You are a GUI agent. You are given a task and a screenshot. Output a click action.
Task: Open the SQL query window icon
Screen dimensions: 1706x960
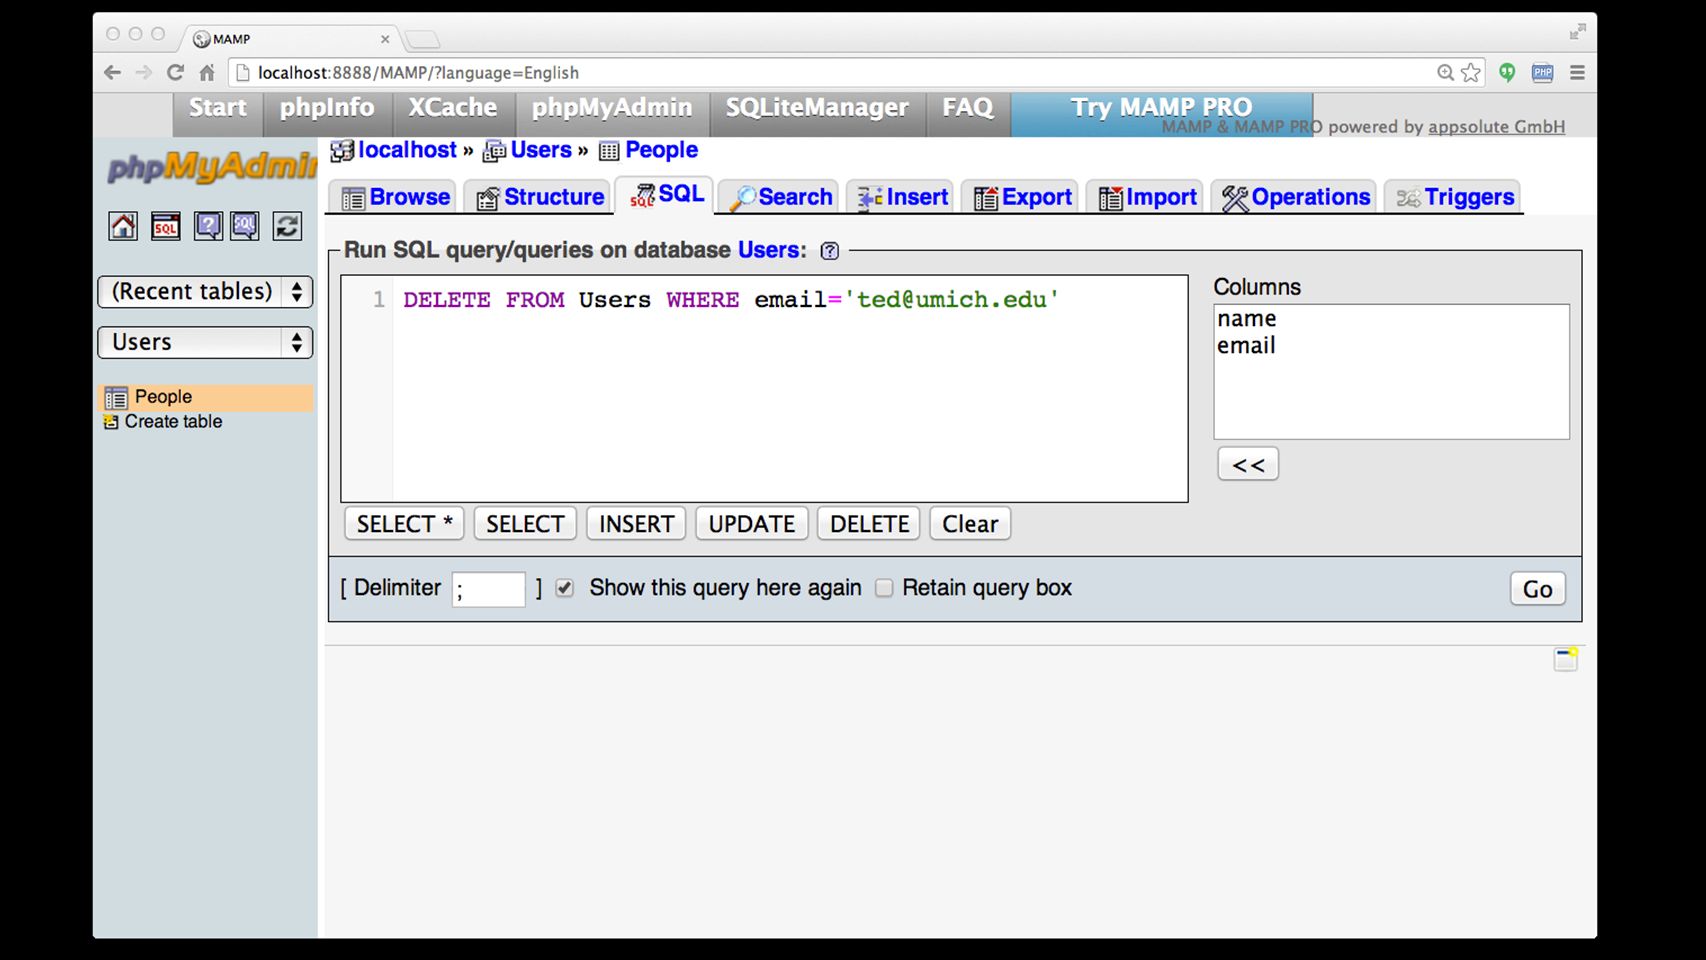(x=166, y=226)
